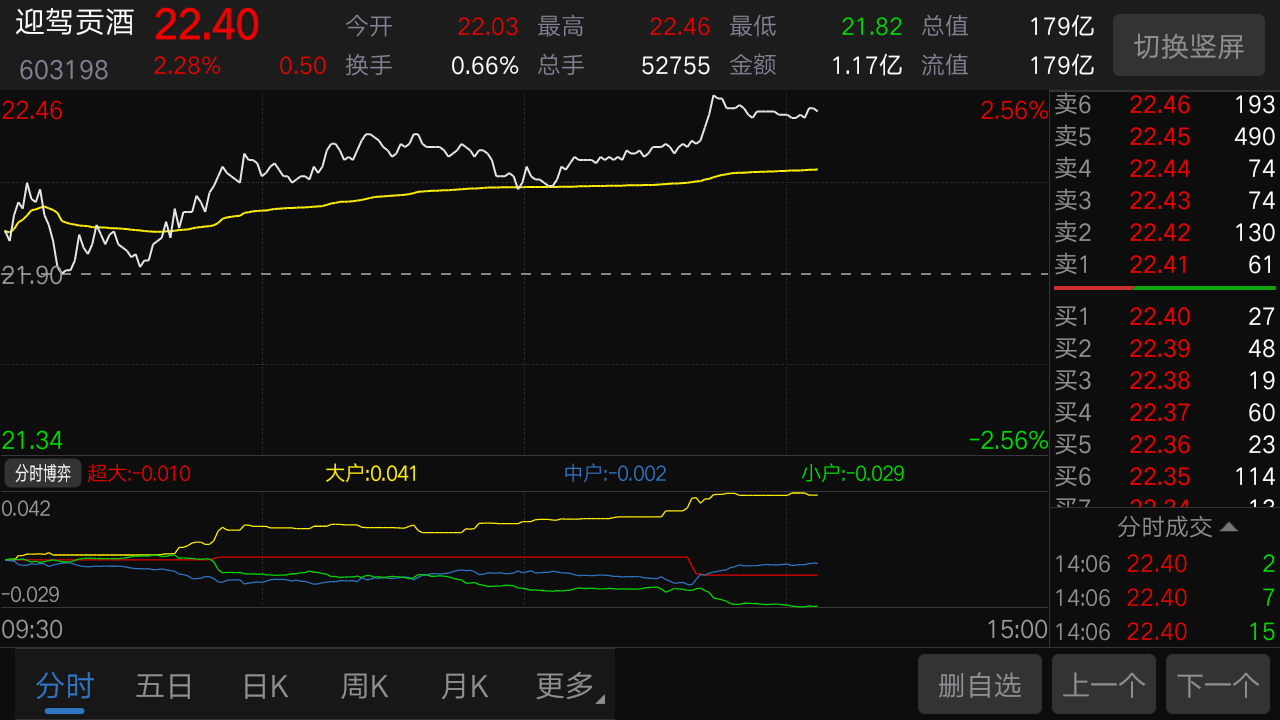Screen dimensions: 1280x720
Task: Click the 0.042 indicator axis label
Action: (x=26, y=508)
